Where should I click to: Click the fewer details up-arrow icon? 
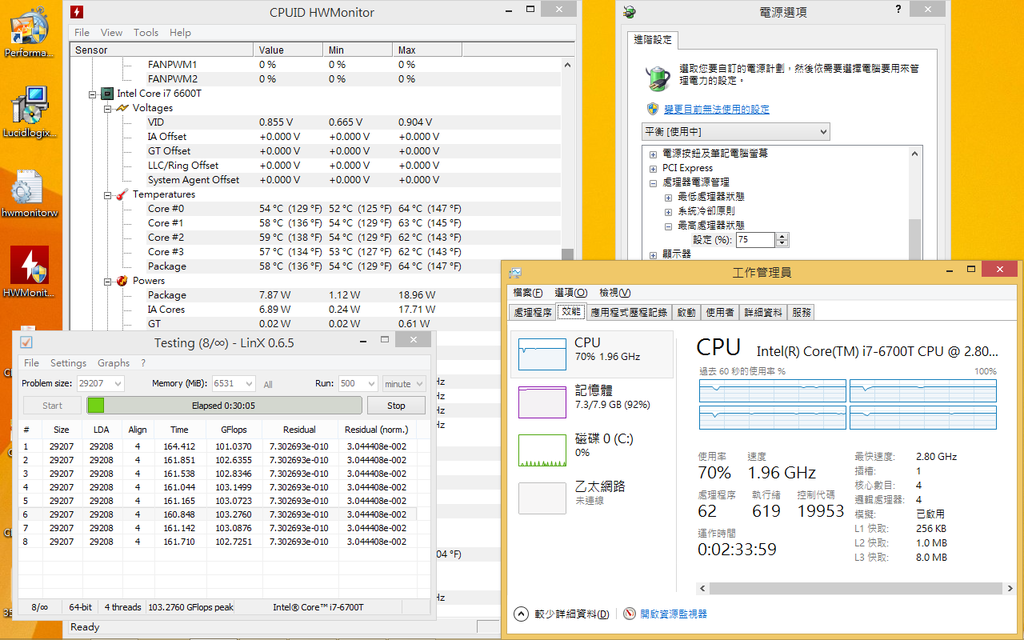coord(521,614)
